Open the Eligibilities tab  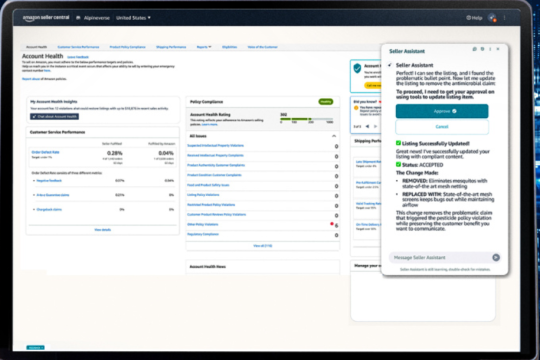point(229,47)
